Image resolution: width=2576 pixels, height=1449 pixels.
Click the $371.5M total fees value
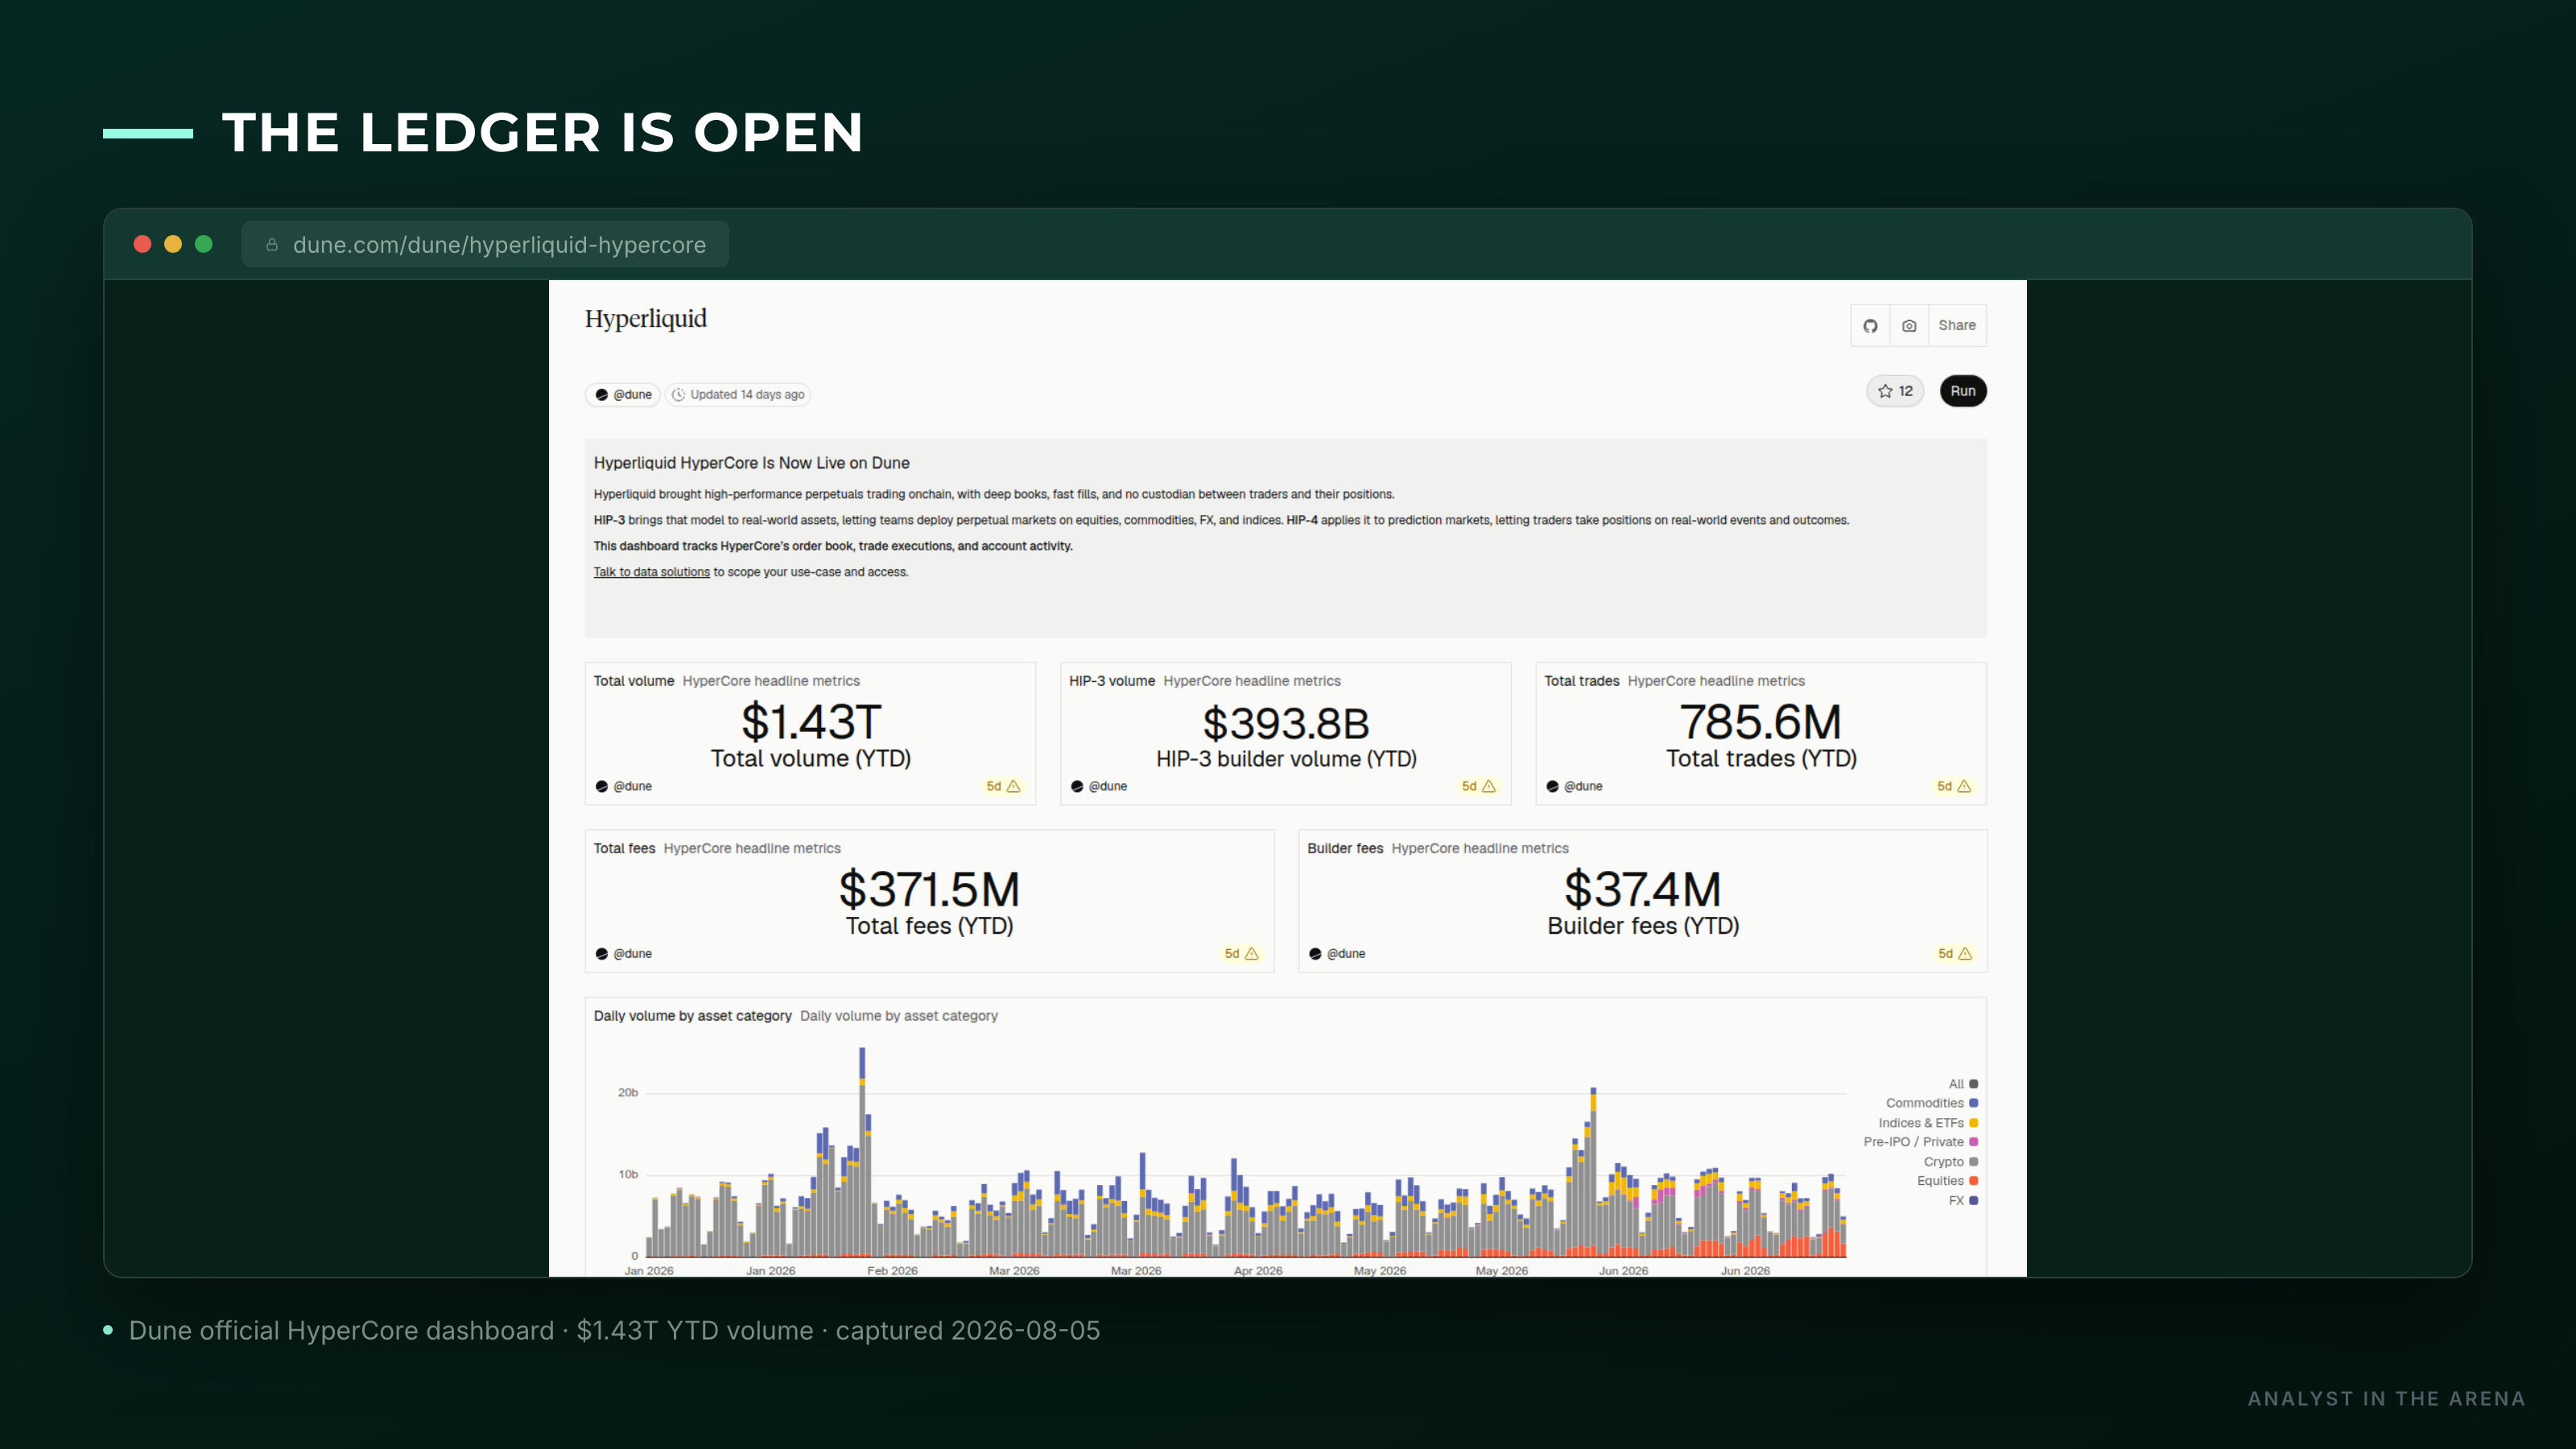click(x=929, y=889)
